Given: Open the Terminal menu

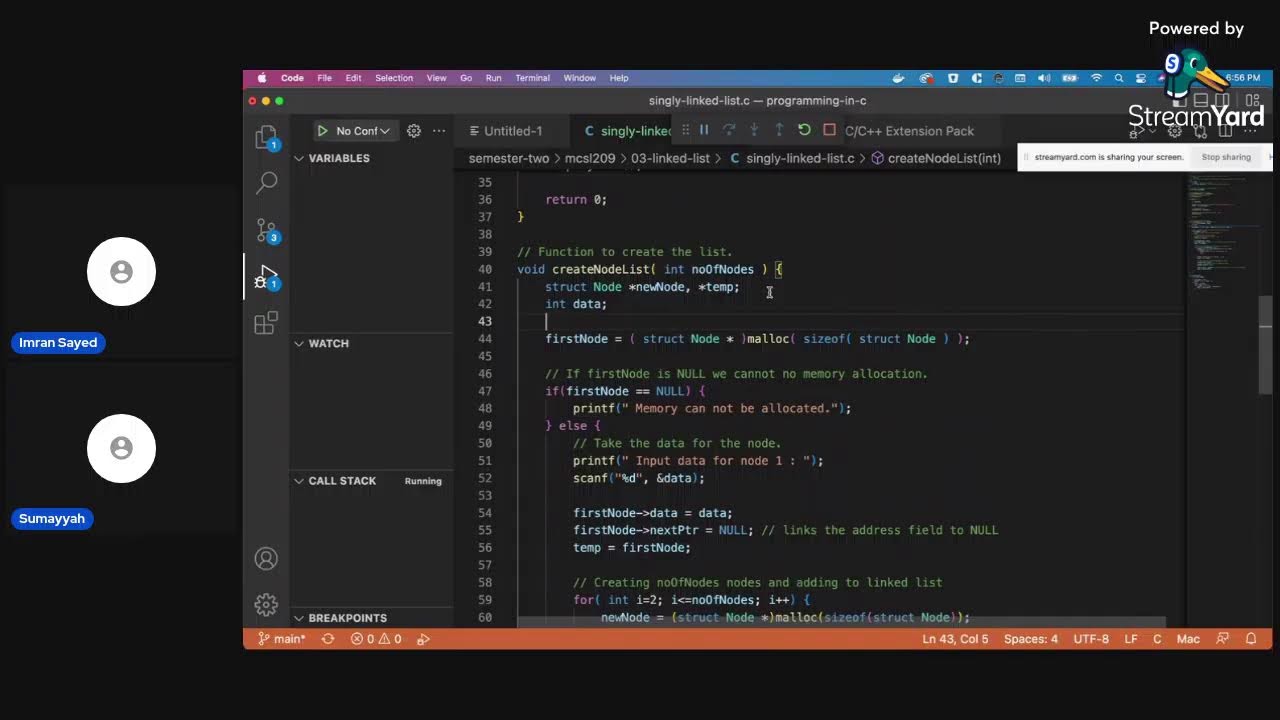Looking at the screenshot, I should 532,78.
